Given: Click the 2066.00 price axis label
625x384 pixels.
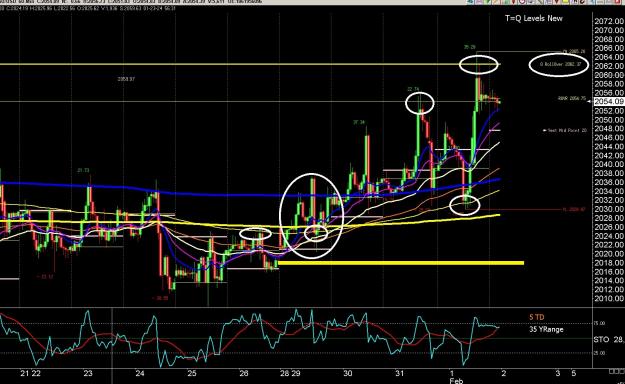Looking at the screenshot, I should click(609, 48).
